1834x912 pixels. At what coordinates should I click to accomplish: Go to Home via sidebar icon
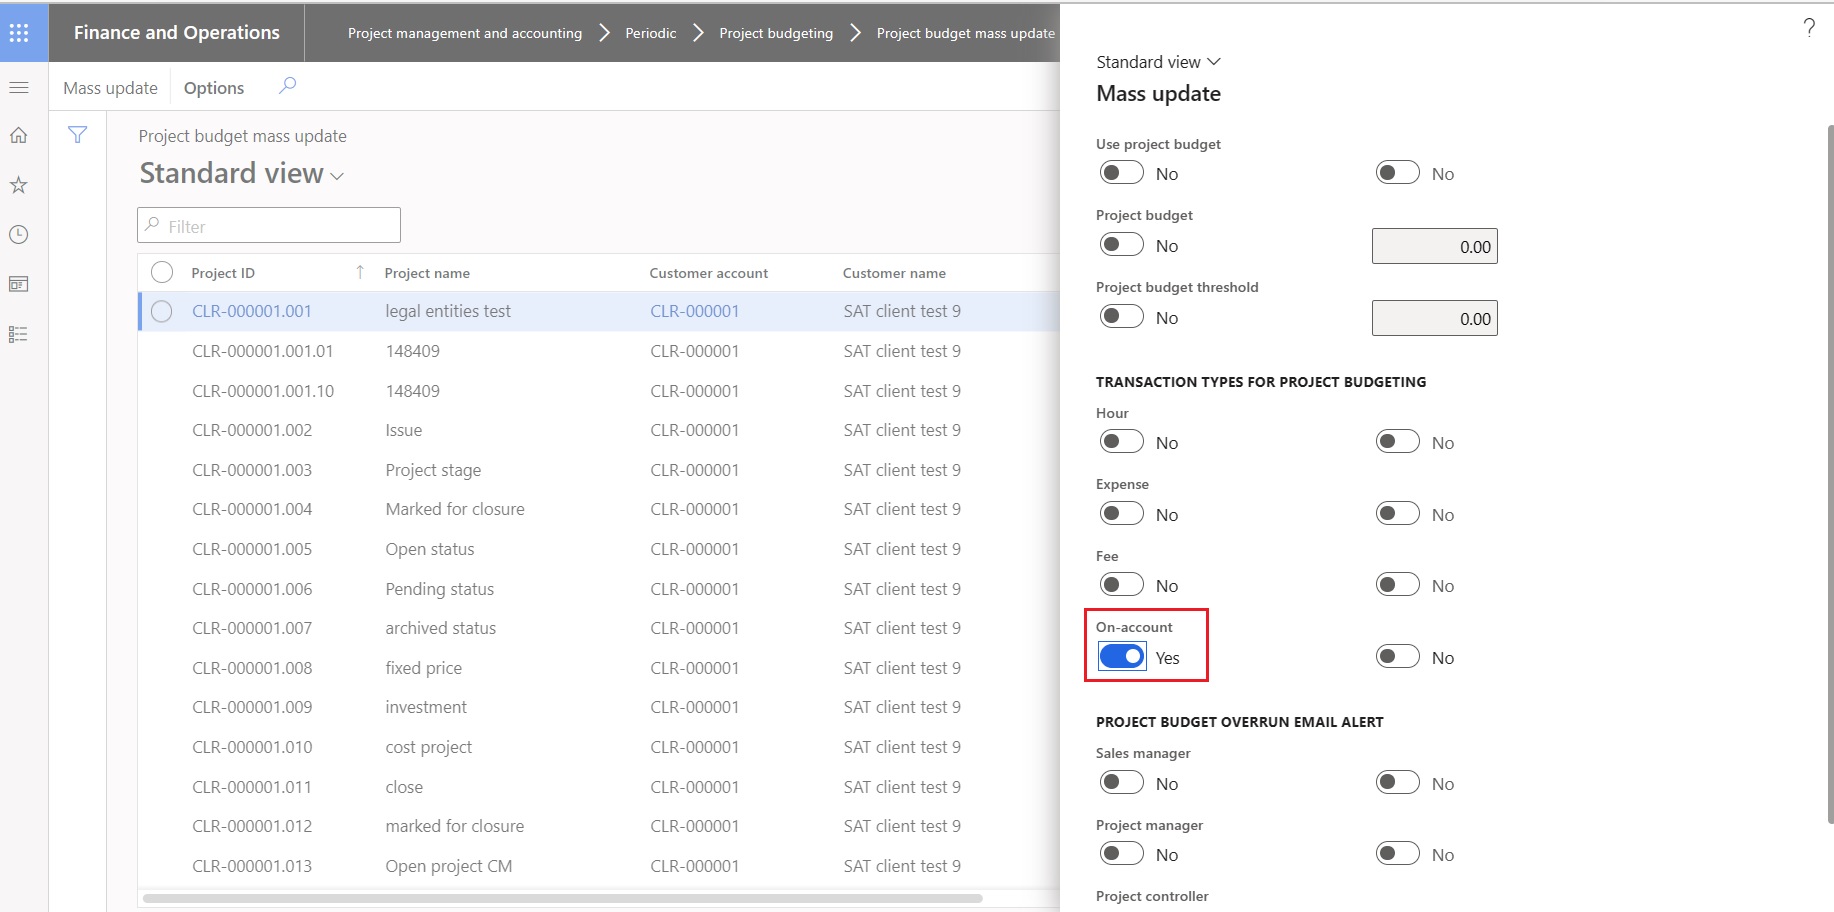(19, 135)
